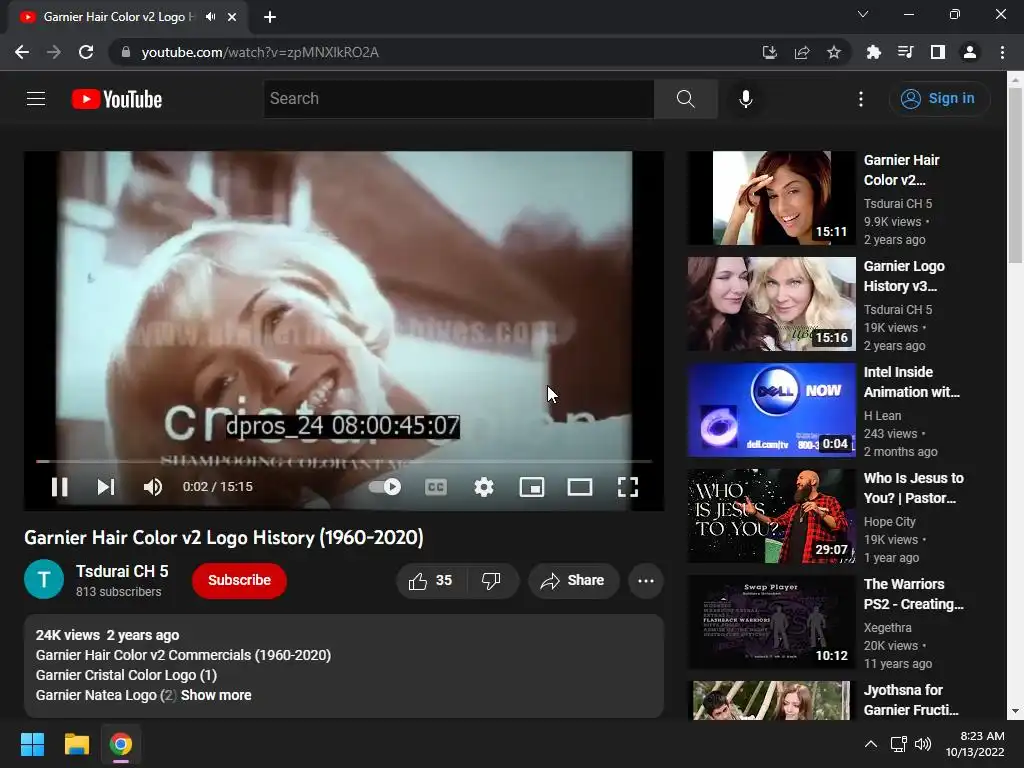Open Chrome extensions puzzle icon
The height and width of the screenshot is (768, 1024).
874,52
